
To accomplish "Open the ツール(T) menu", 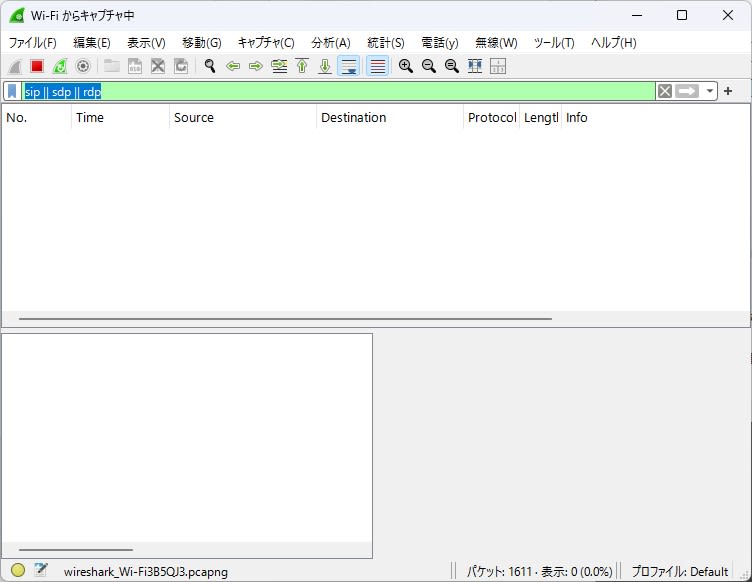I will coord(554,43).
